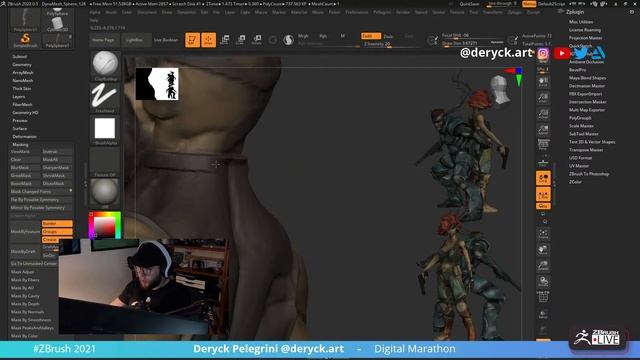Activate the Draw mode button
The image size is (640, 360).
pos(209,40)
